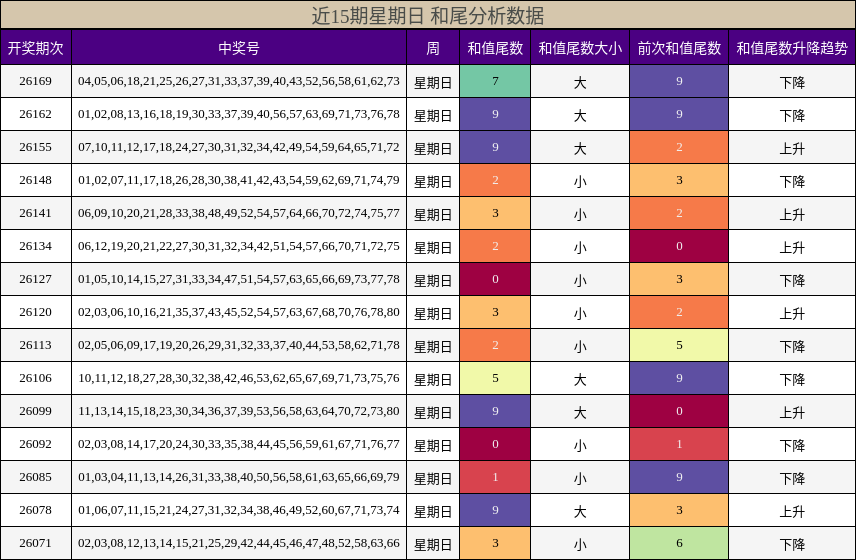
Task: Click 和值尾数 cell 0 in row 26127
Action: point(495,279)
